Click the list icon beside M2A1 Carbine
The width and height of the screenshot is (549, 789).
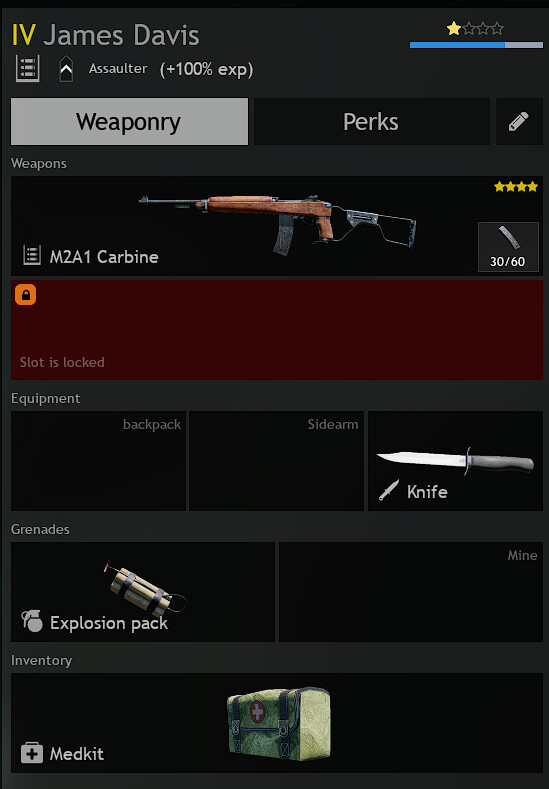tap(32, 256)
